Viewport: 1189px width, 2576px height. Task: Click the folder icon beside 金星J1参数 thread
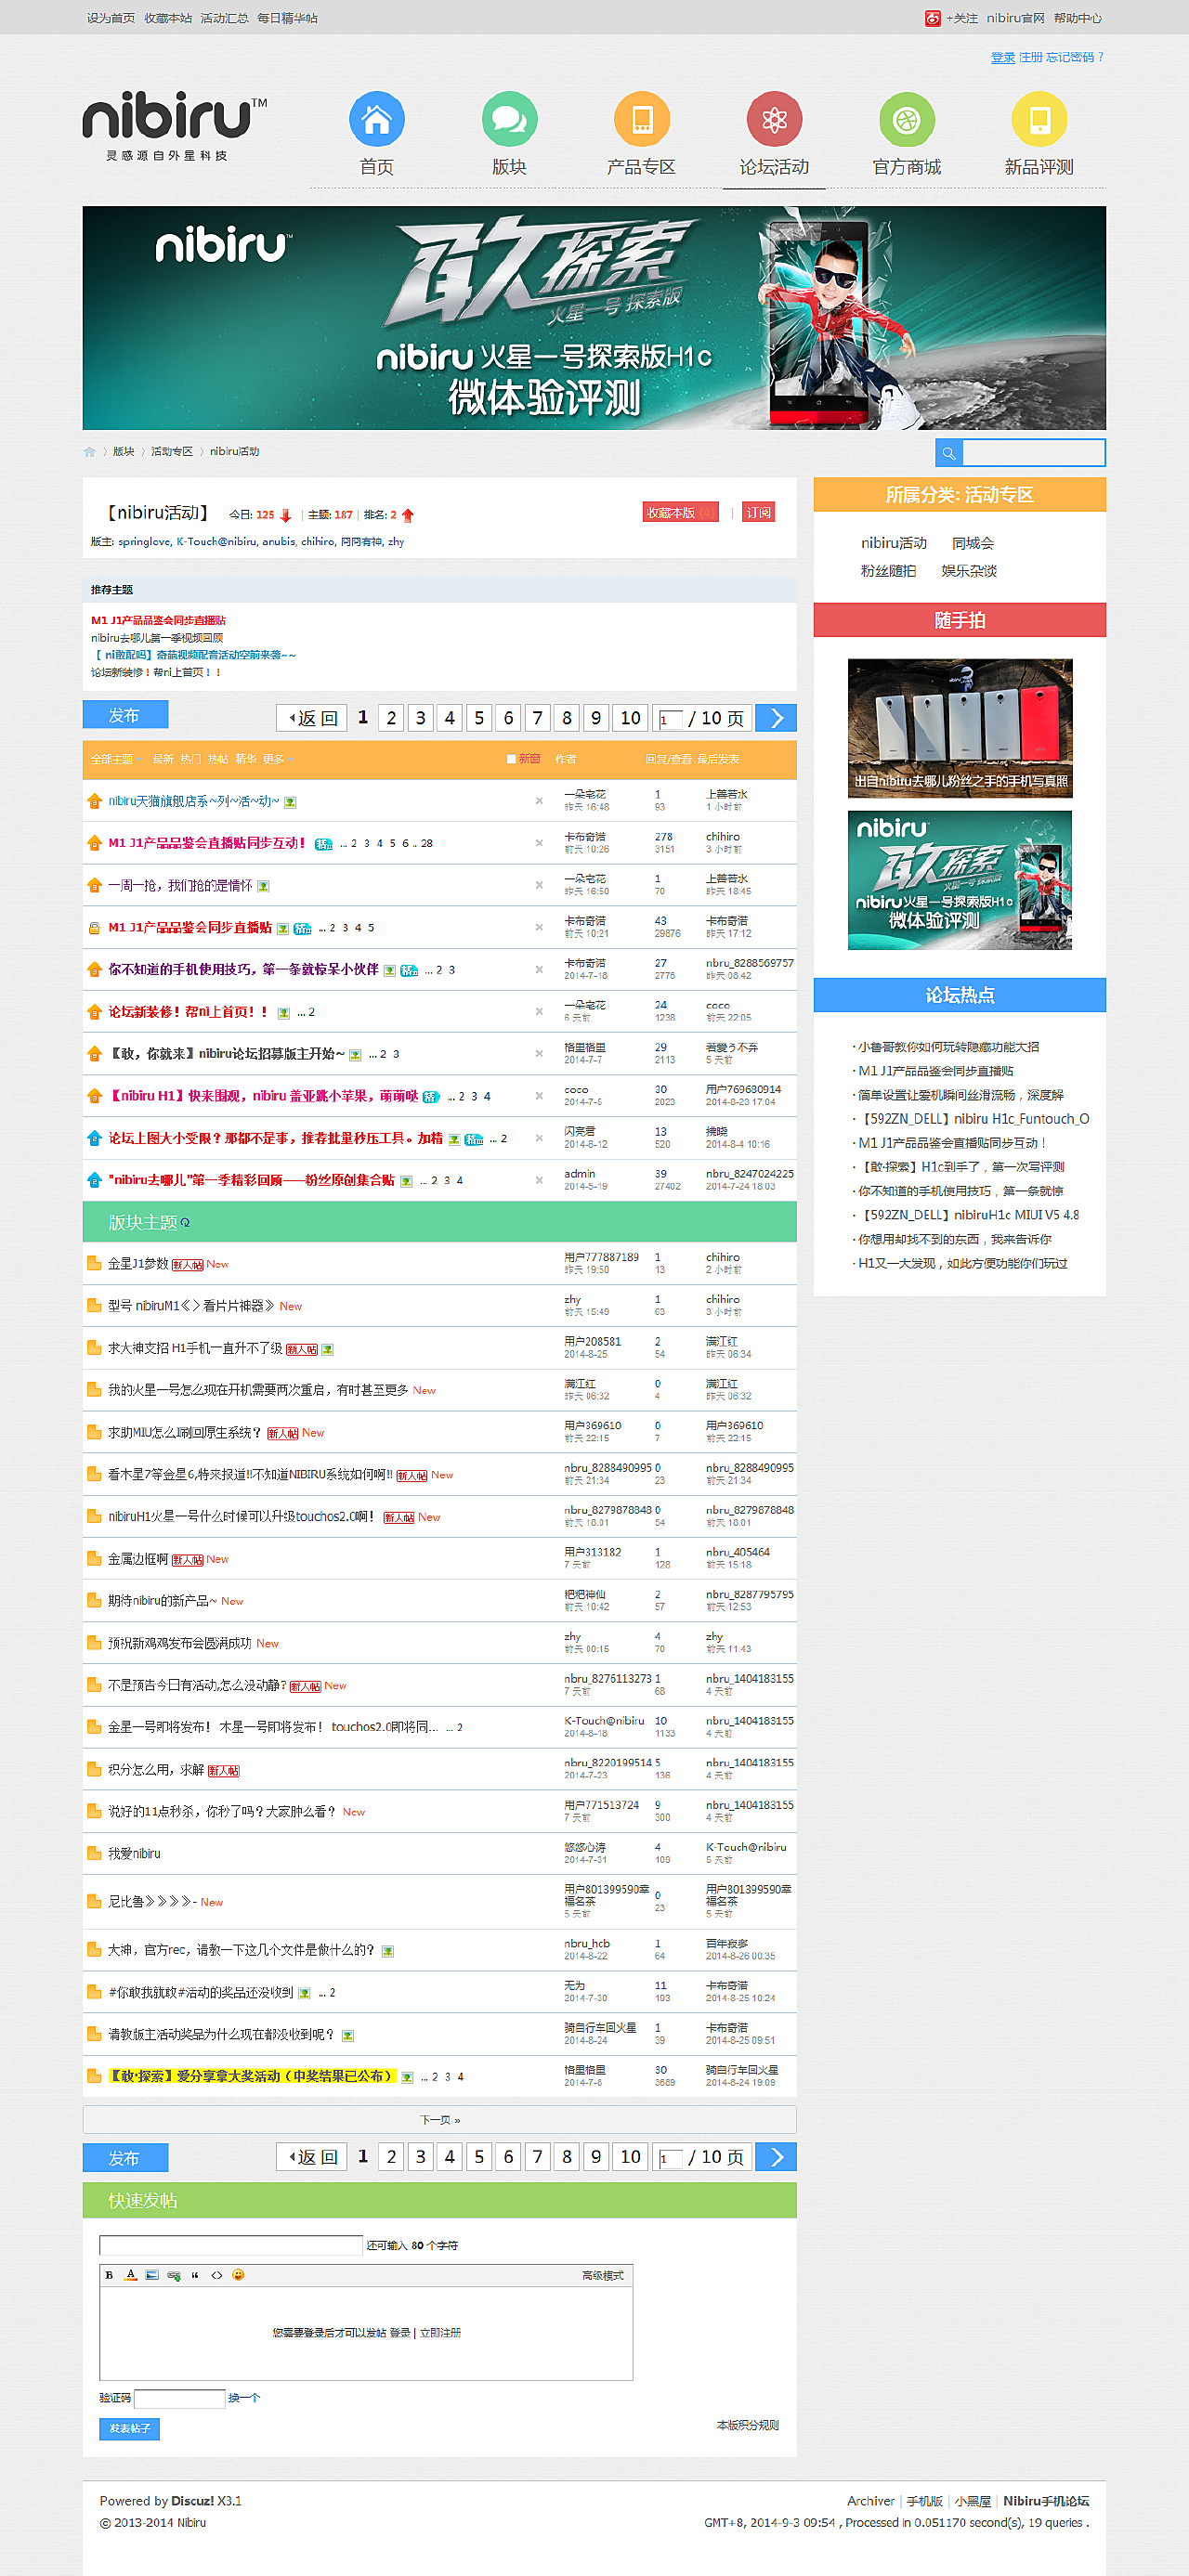(94, 1263)
